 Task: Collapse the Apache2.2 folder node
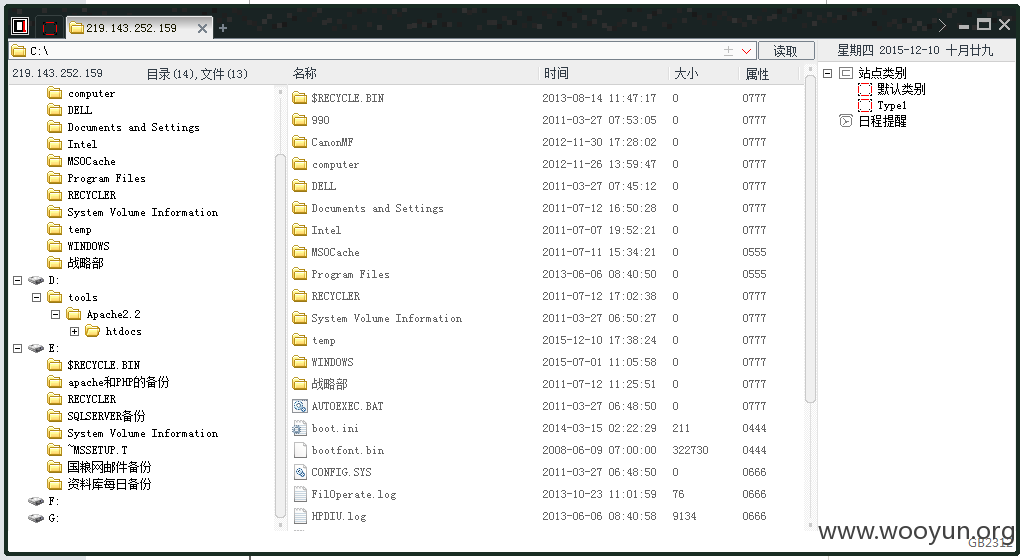pyautogui.click(x=56, y=315)
